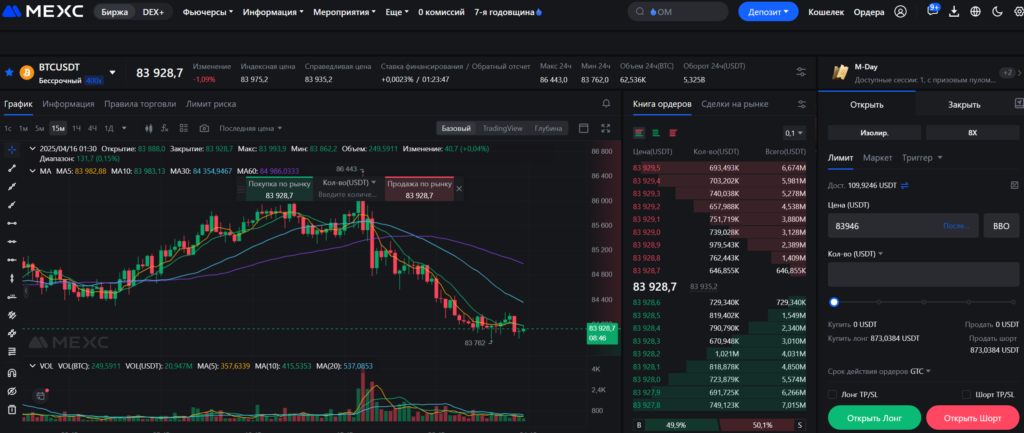Click the chart layout grid icon
Image resolution: width=1024 pixels, height=433 pixels.
(x=184, y=129)
